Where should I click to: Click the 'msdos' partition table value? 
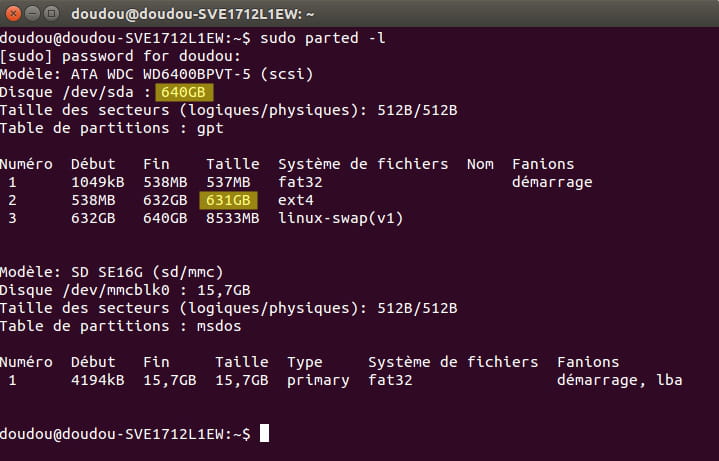[x=219, y=326]
